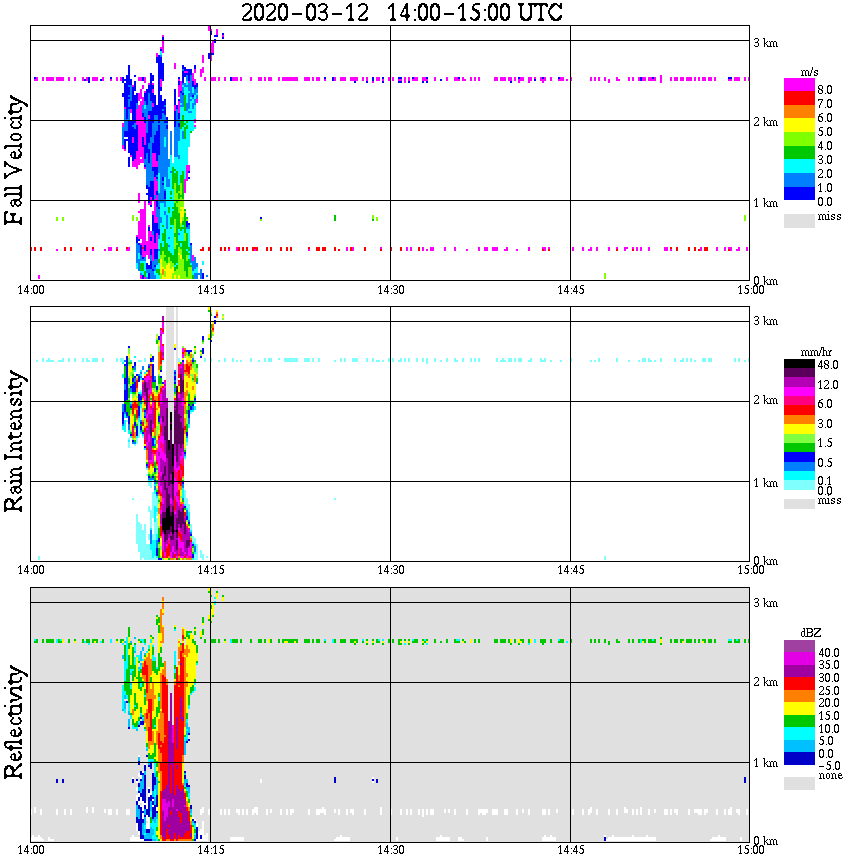Image resolution: width=850 pixels, height=868 pixels.
Task: Click the "8.0" value in the Fall Velocity legend
Action: 825,90
